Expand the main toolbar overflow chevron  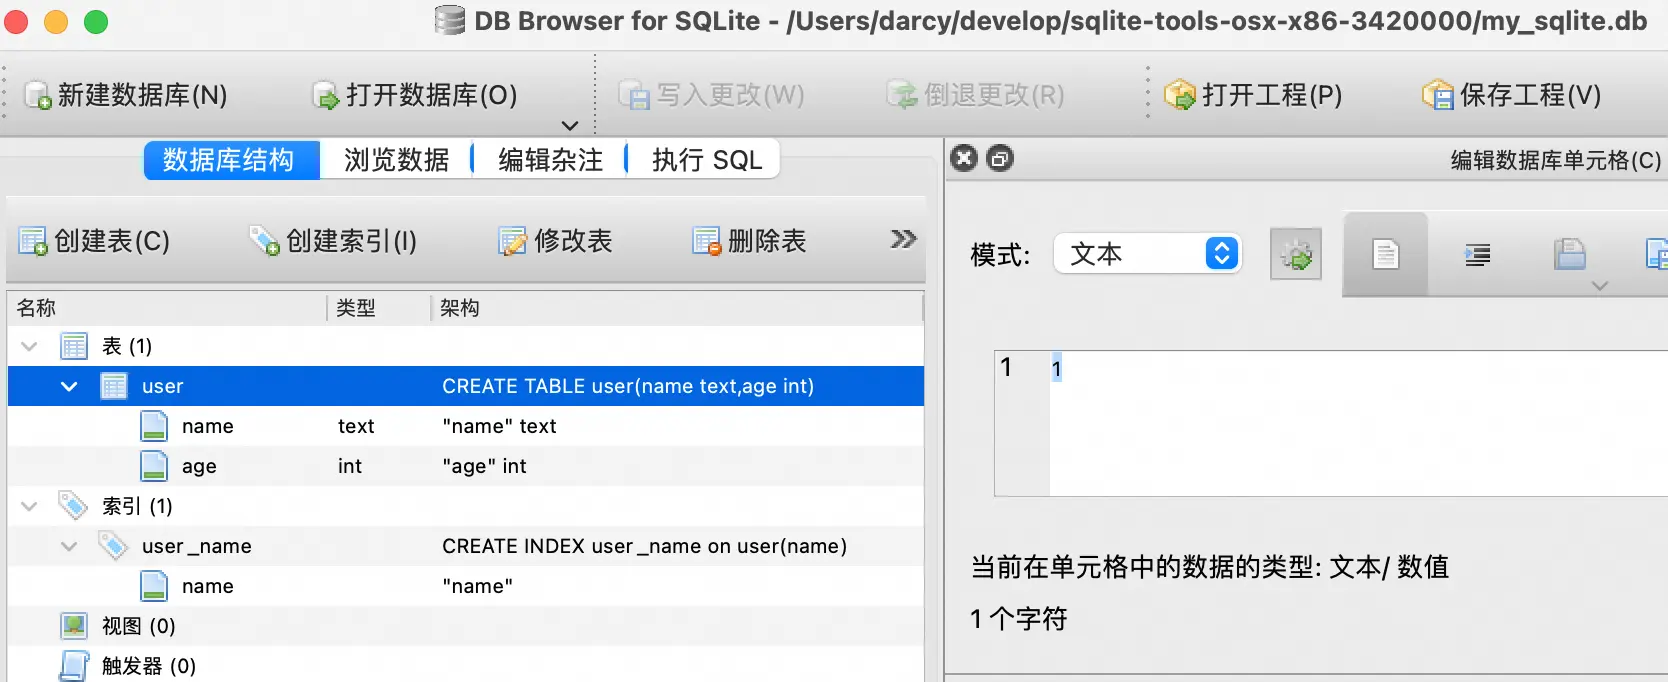coord(570,125)
